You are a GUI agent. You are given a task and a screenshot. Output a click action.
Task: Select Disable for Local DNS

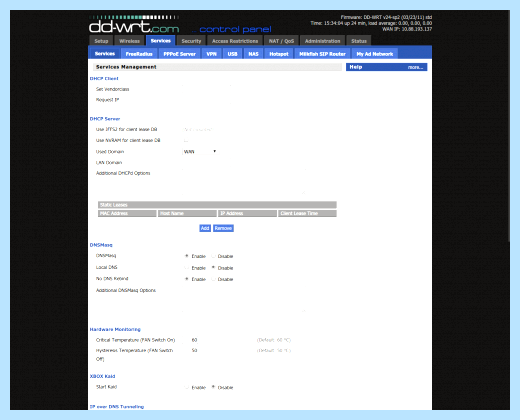click(213, 268)
